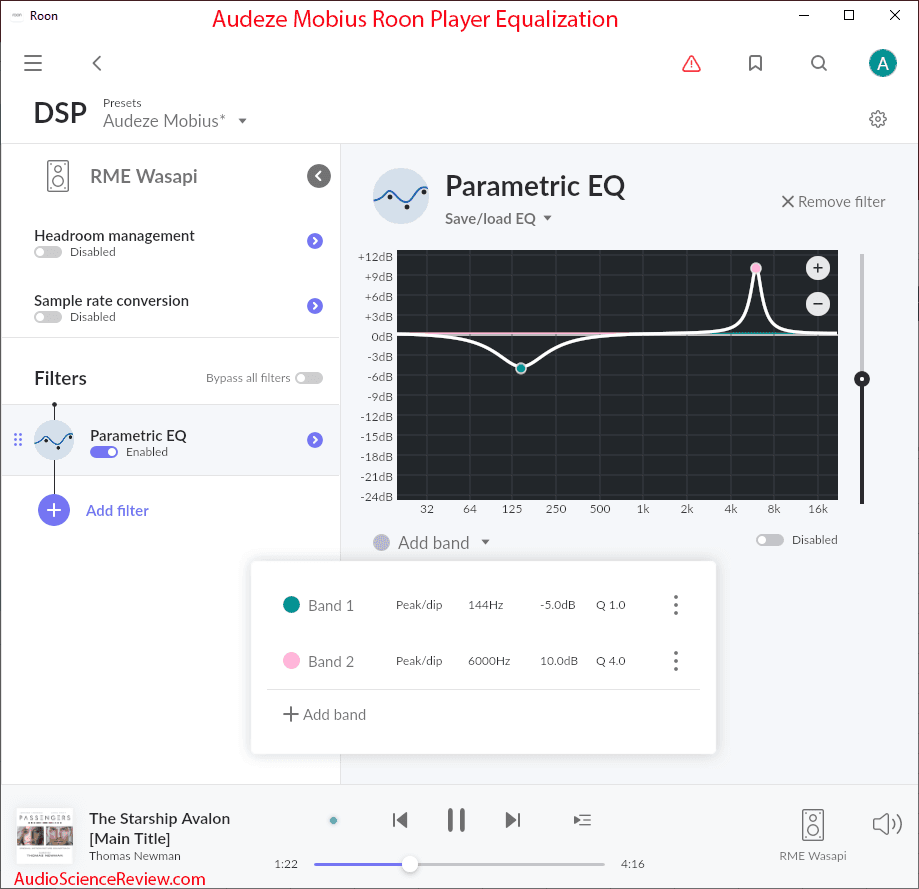This screenshot has width=919, height=889.
Task: Click Band 1 Peak/dip filter type
Action: tap(419, 605)
